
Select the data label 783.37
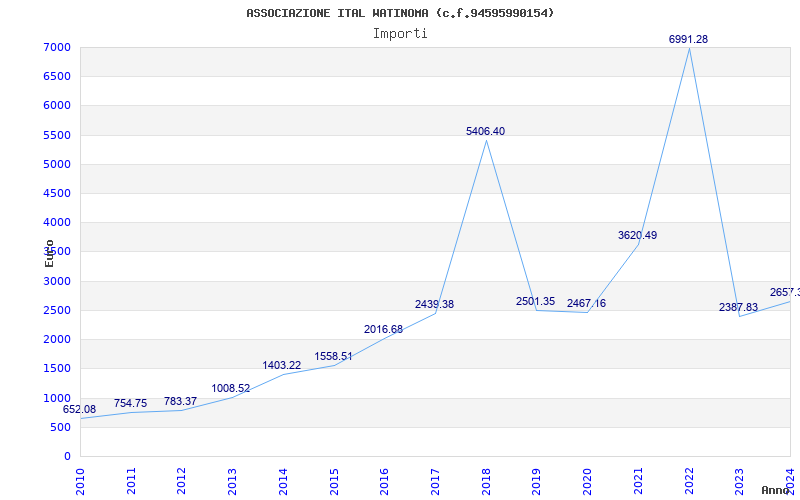pos(180,402)
